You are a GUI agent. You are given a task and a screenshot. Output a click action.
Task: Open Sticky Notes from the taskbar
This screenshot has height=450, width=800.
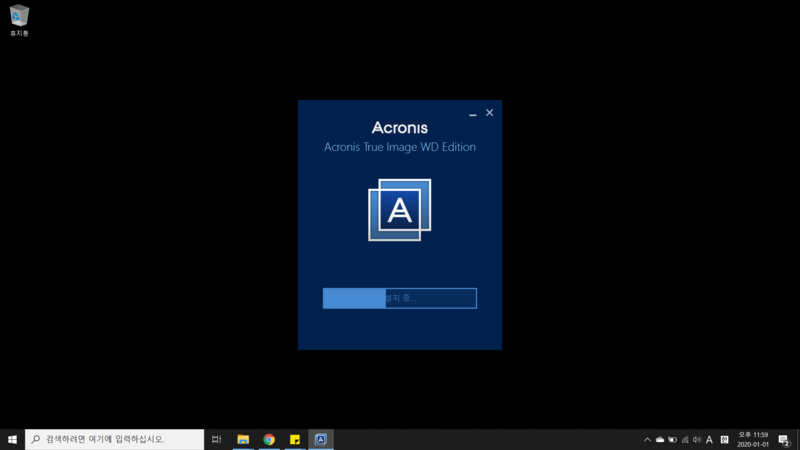[x=295, y=439]
